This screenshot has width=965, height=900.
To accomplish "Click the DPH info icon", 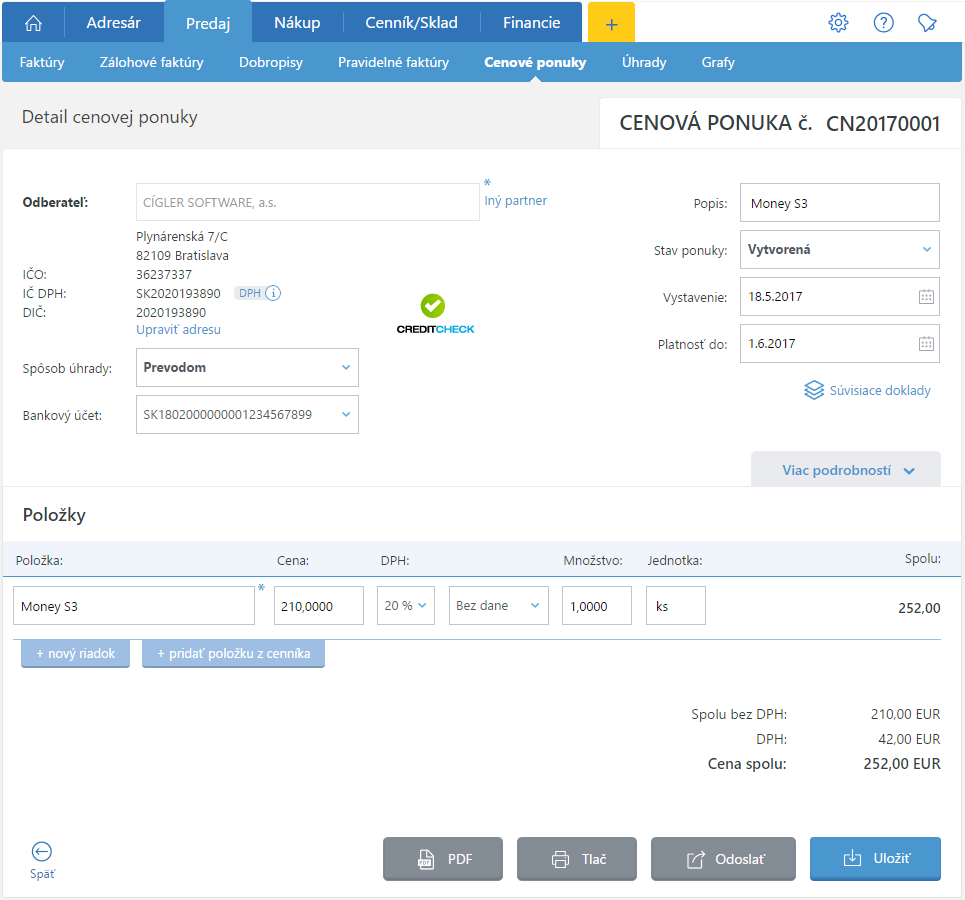I will tap(273, 294).
